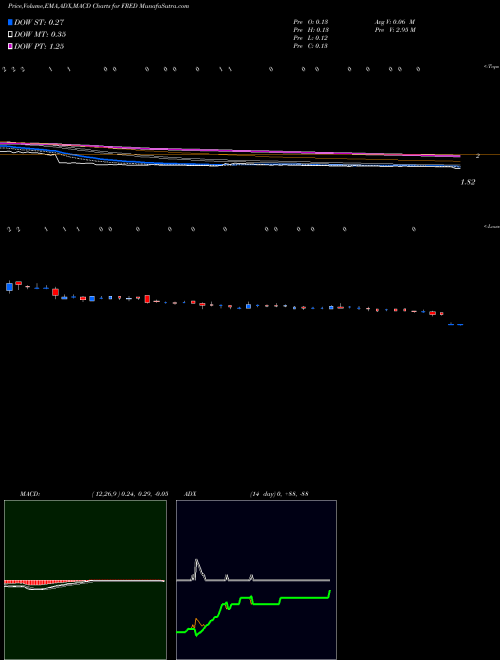Select the 'DOW MT: 0.33' legend text
500x660 pixels.
coord(40,35)
